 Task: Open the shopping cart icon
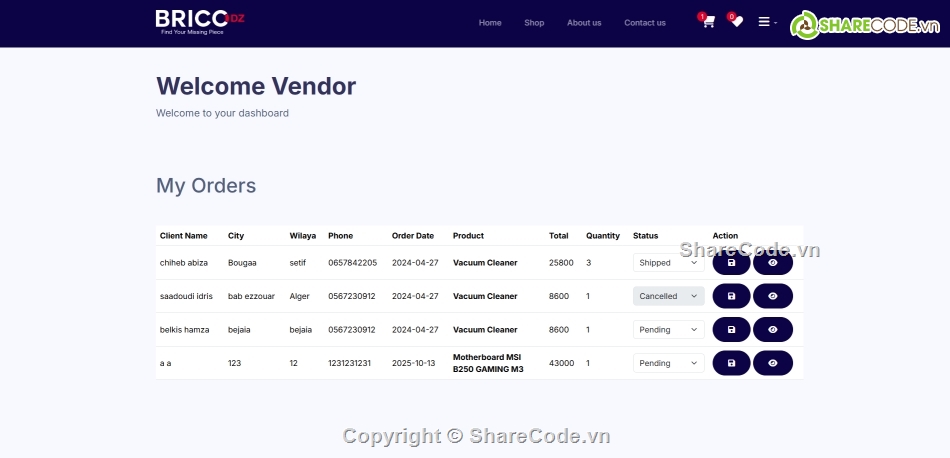[x=708, y=22]
